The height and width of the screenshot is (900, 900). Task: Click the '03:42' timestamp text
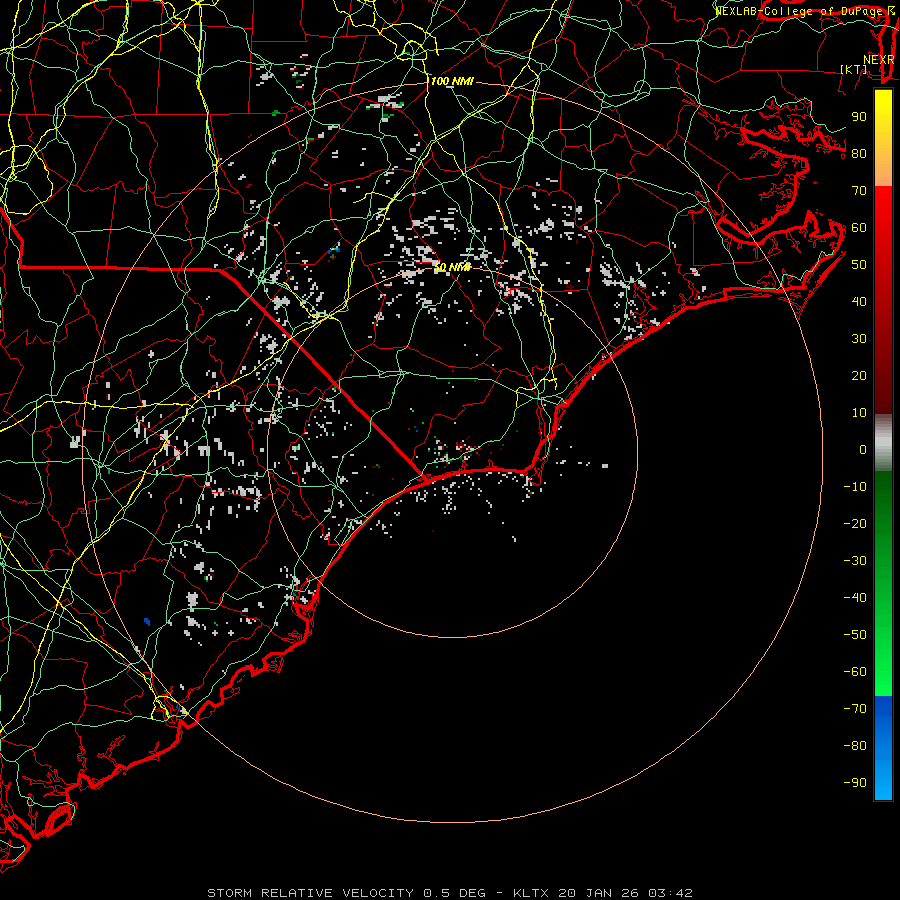pyautogui.click(x=670, y=893)
